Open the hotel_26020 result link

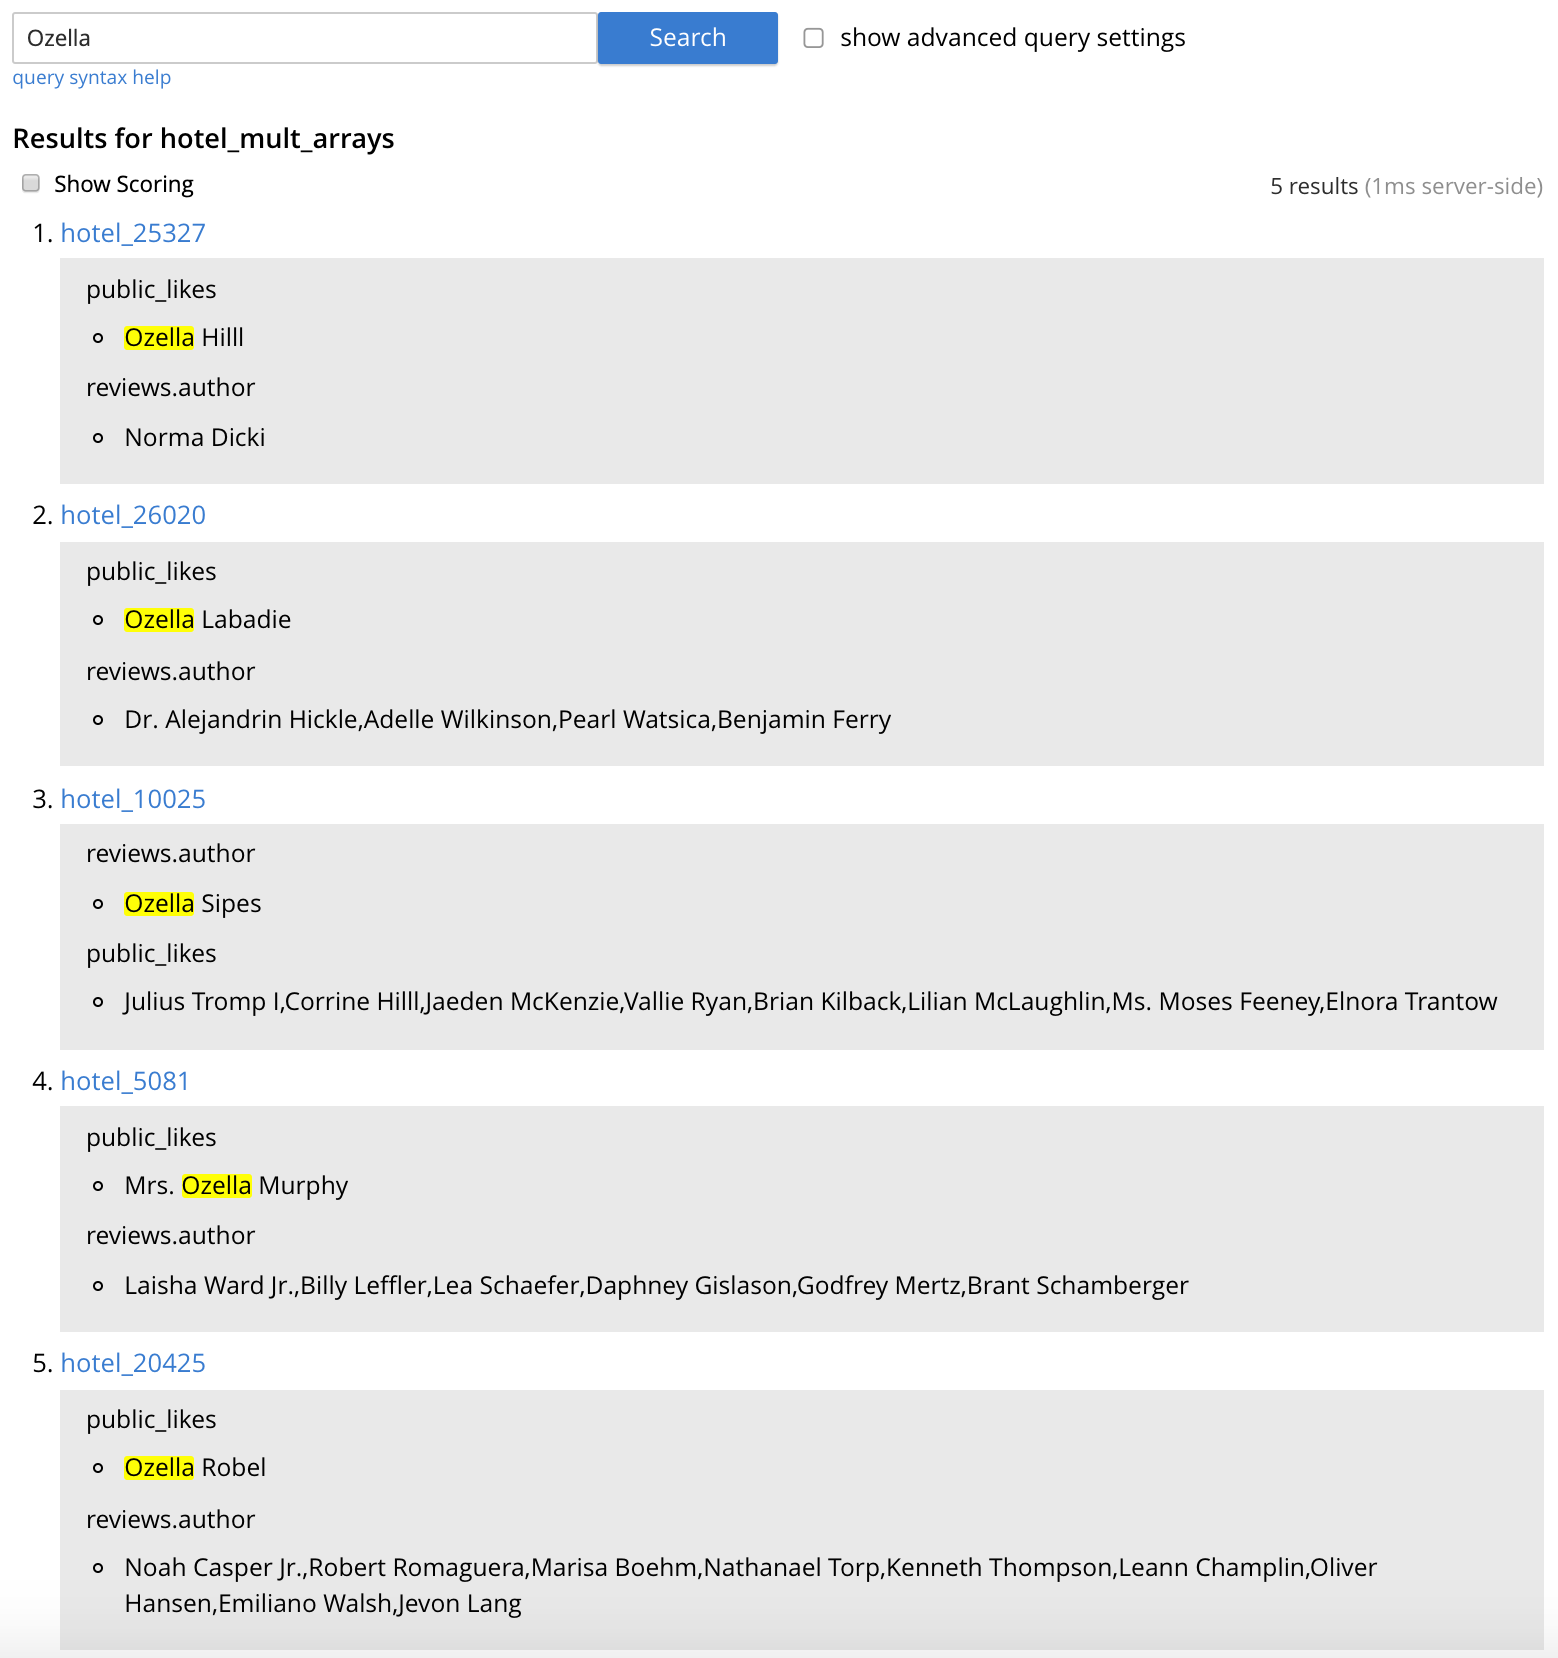133,515
